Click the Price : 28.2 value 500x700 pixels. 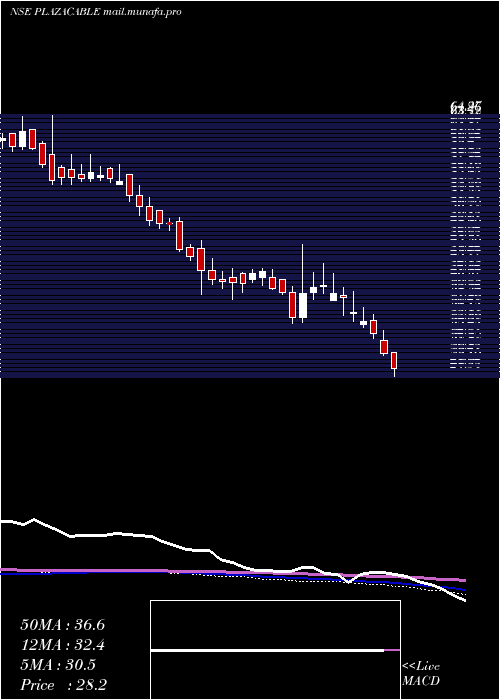(63, 685)
